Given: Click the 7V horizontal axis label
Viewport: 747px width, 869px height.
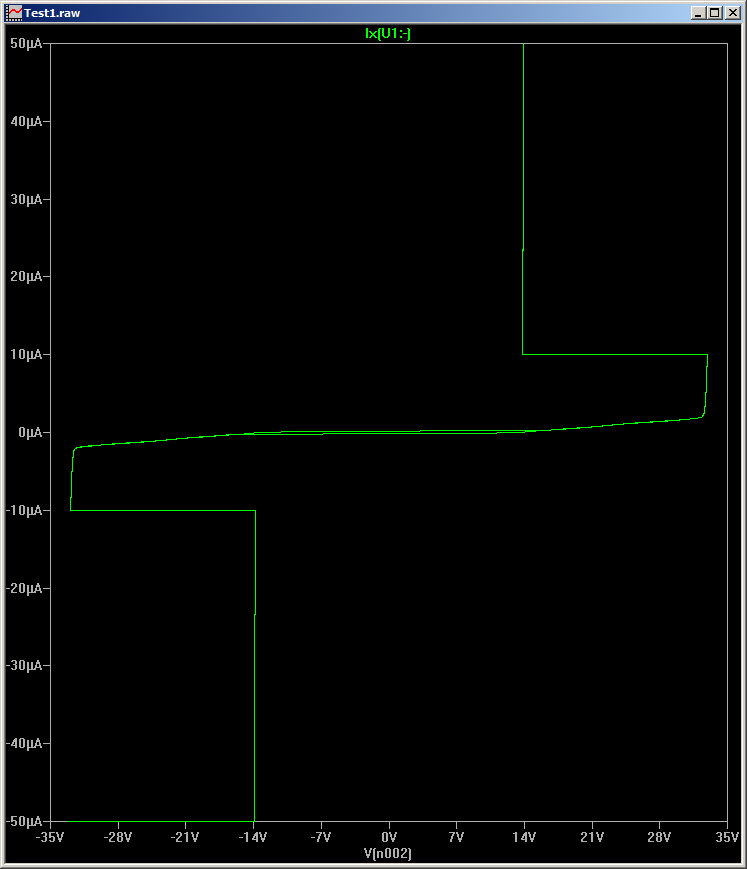Looking at the screenshot, I should 456,837.
